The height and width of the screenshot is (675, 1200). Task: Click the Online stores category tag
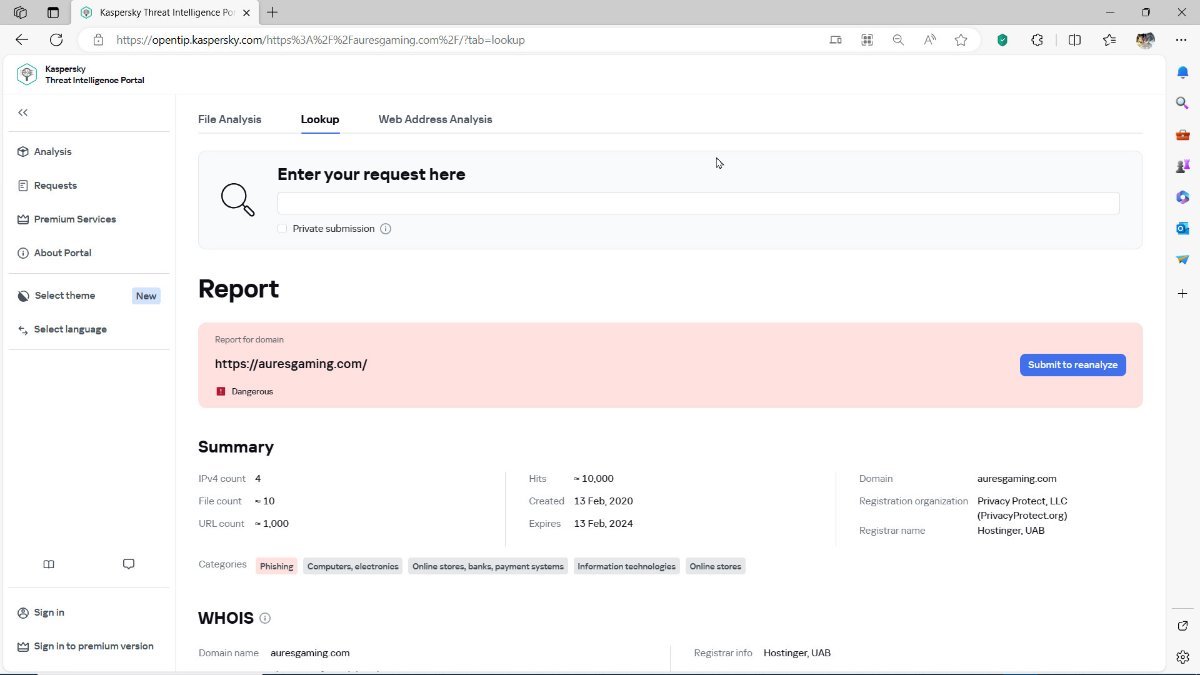pyautogui.click(x=715, y=566)
